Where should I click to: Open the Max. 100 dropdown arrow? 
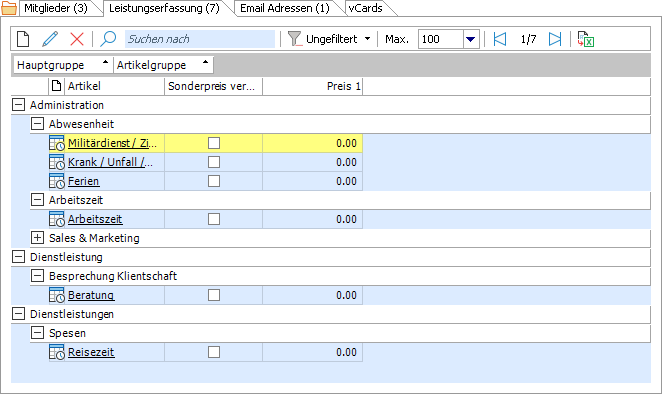pyautogui.click(x=471, y=39)
